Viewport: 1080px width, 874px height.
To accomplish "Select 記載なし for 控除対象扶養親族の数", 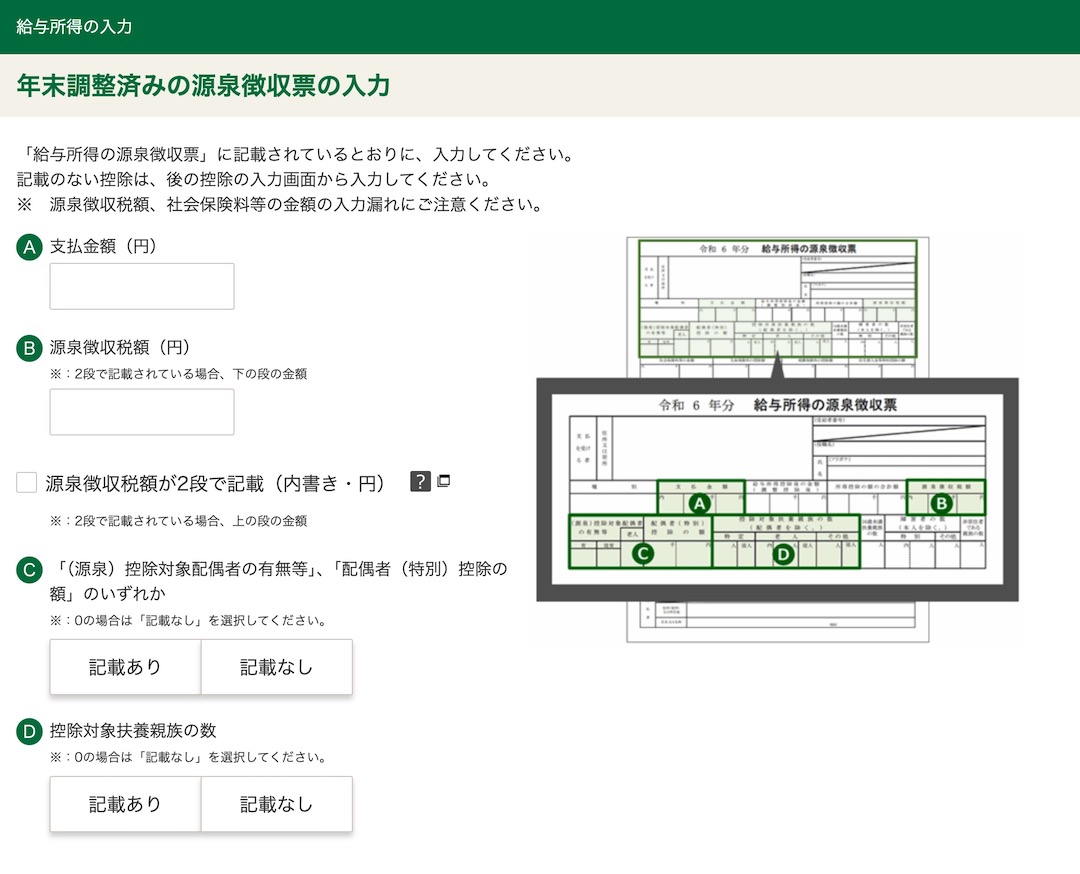I will 277,804.
